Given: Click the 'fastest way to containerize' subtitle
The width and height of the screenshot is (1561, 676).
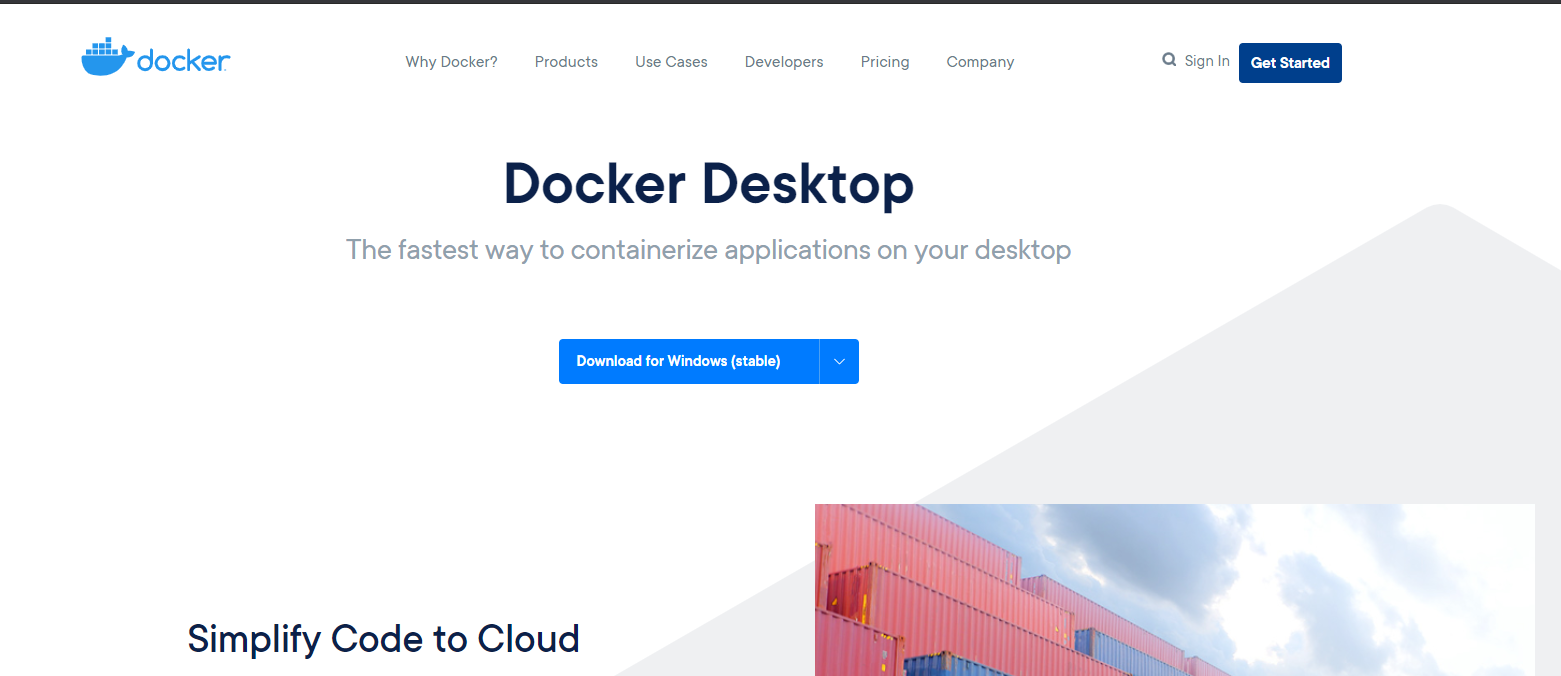Looking at the screenshot, I should click(709, 250).
